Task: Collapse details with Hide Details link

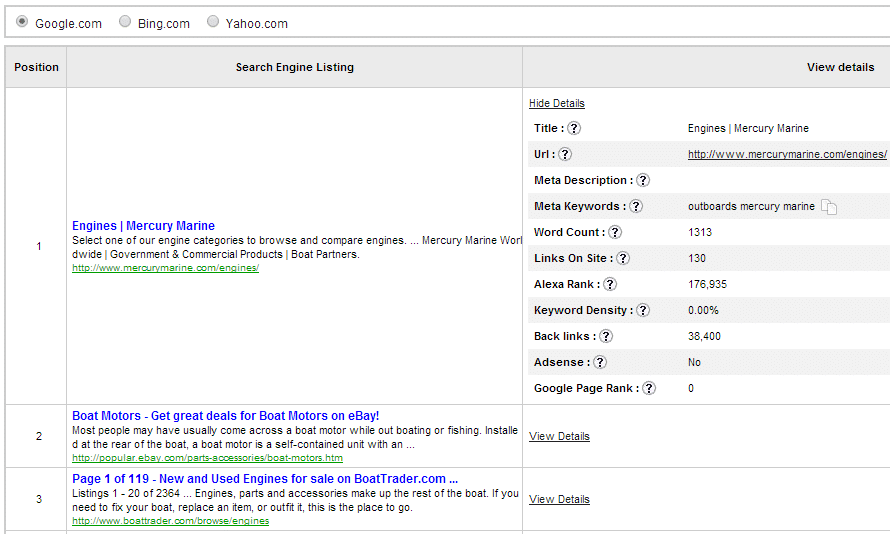Action: (557, 103)
